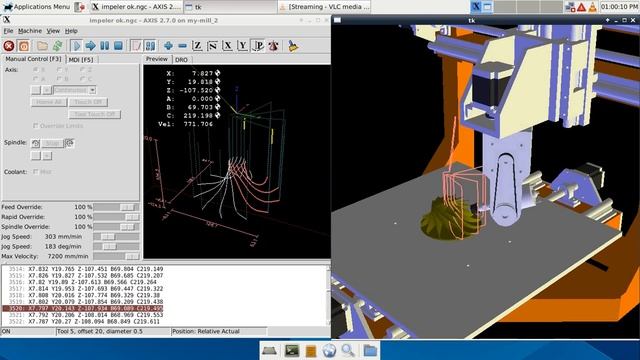Click the G-code listing vertical scrollbar
640x360 pixels.
[328, 296]
